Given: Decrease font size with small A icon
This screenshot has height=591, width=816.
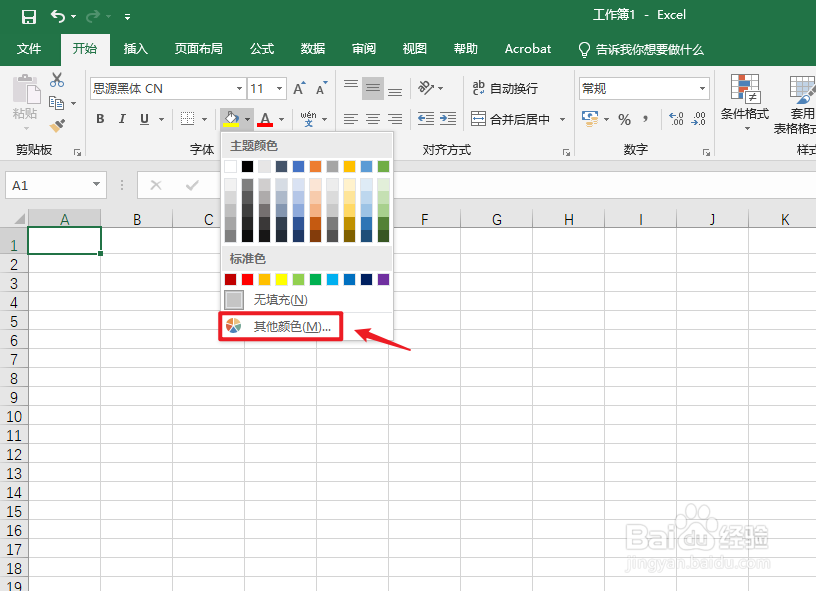Looking at the screenshot, I should tap(322, 88).
